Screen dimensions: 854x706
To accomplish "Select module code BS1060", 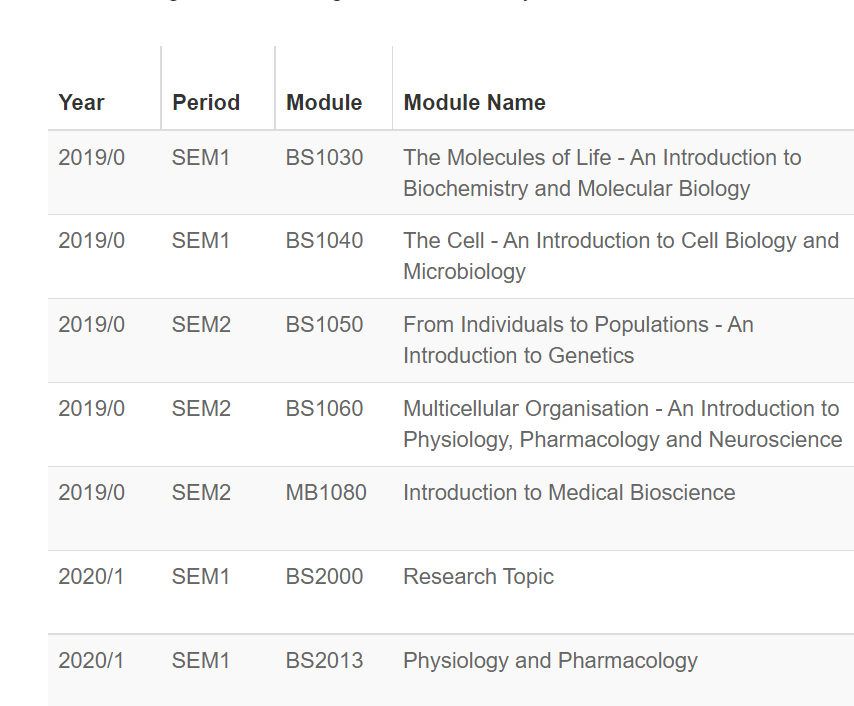I will [324, 409].
